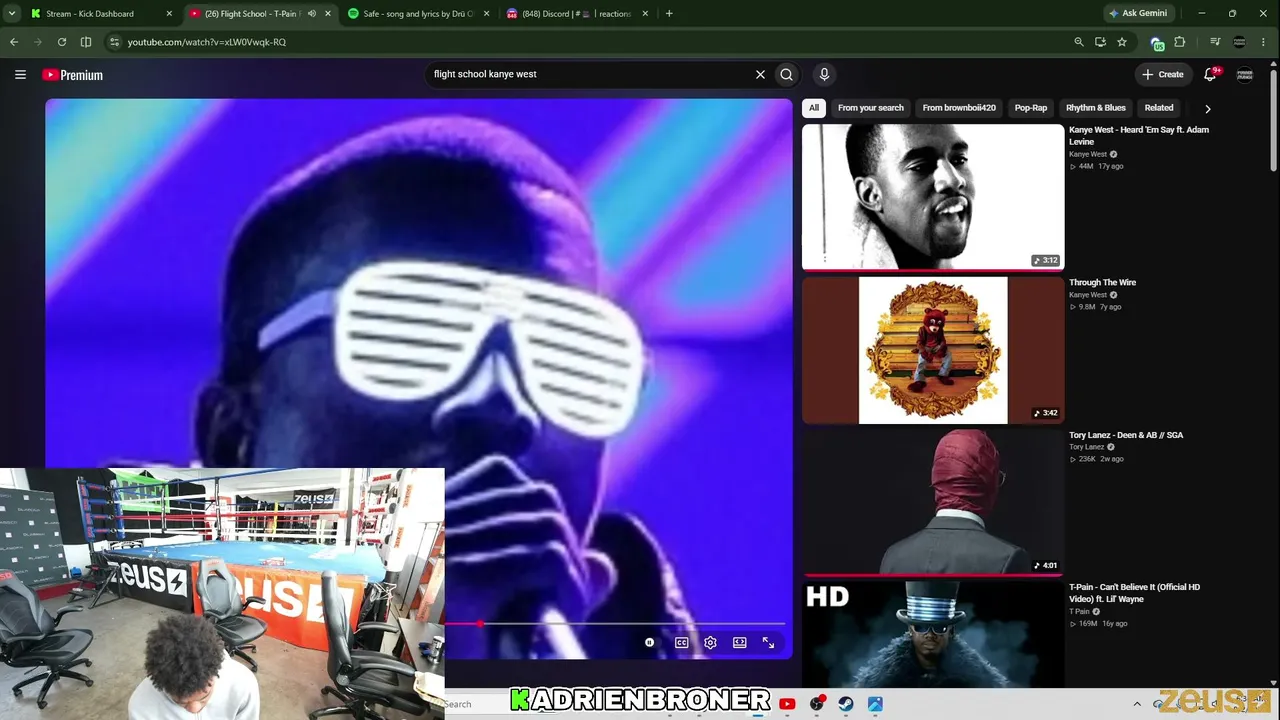Viewport: 1280px width, 720px height.
Task: Open Heard 'Em Say ft. Adam Levine title
Action: click(x=1139, y=136)
